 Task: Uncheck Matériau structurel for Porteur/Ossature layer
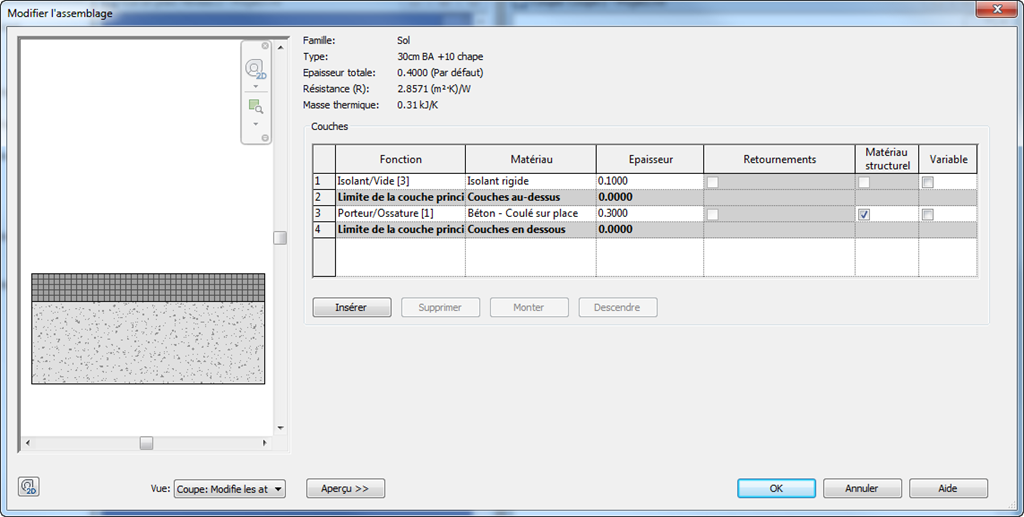[x=864, y=215]
